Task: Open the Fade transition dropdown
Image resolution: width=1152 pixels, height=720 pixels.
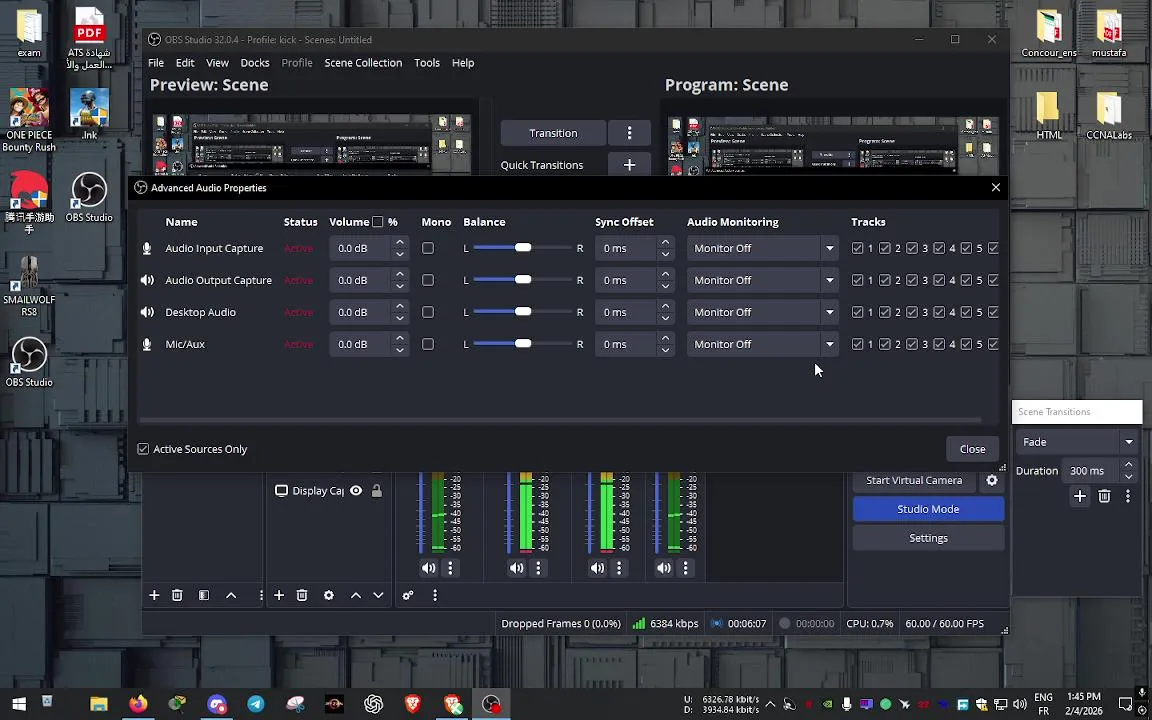Action: pyautogui.click(x=1077, y=442)
